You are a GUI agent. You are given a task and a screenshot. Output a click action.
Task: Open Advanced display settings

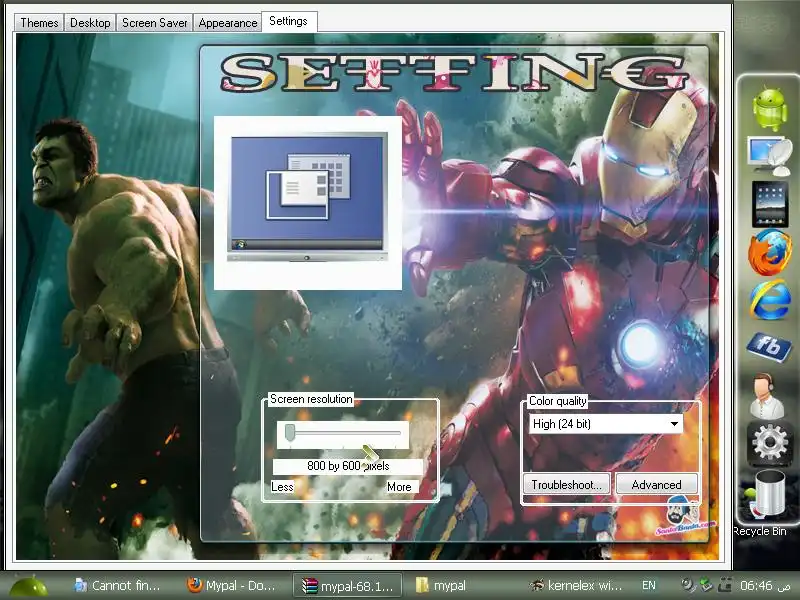pyautogui.click(x=657, y=484)
